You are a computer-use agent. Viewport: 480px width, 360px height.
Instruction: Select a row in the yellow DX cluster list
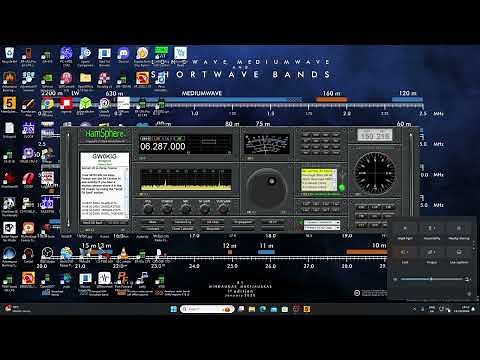pos(319,180)
